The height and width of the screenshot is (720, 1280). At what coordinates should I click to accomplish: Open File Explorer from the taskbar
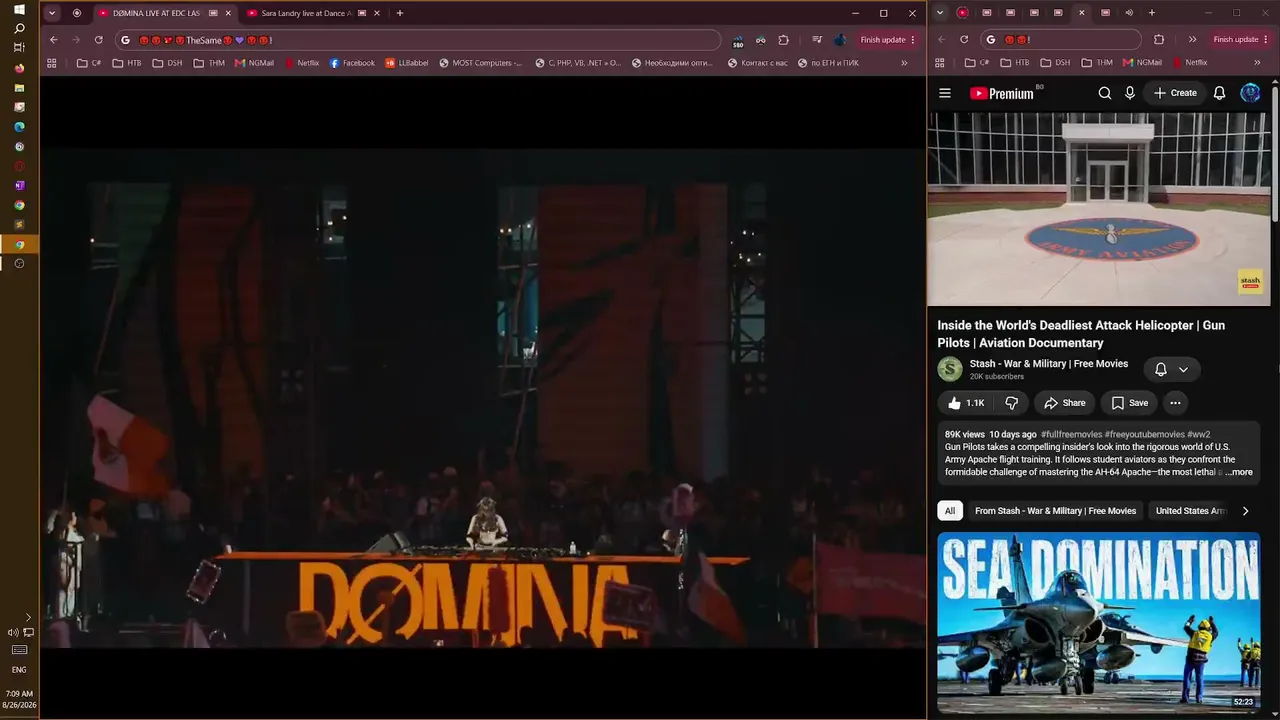(x=19, y=88)
